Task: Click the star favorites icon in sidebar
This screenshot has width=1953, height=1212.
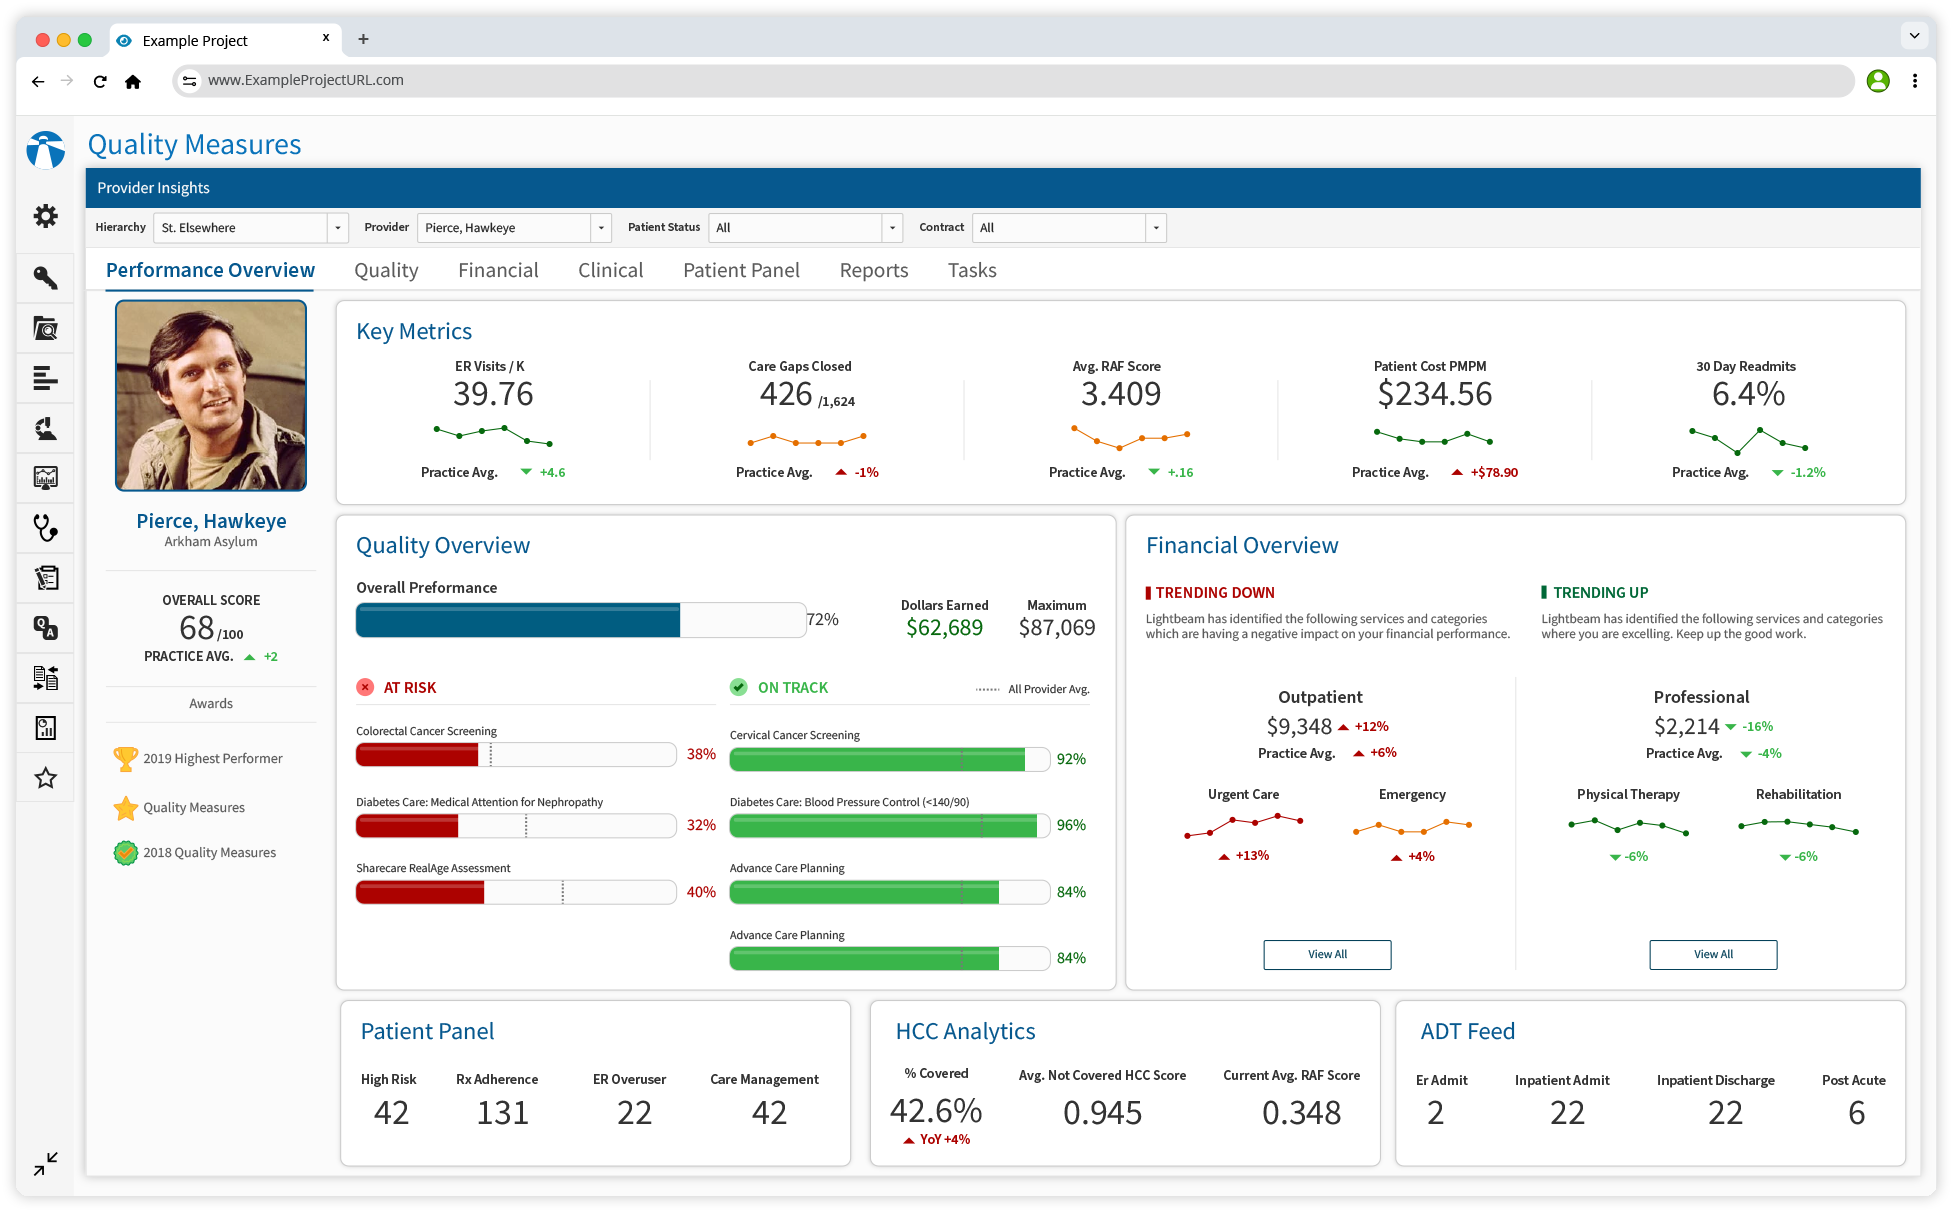Action: 45,778
